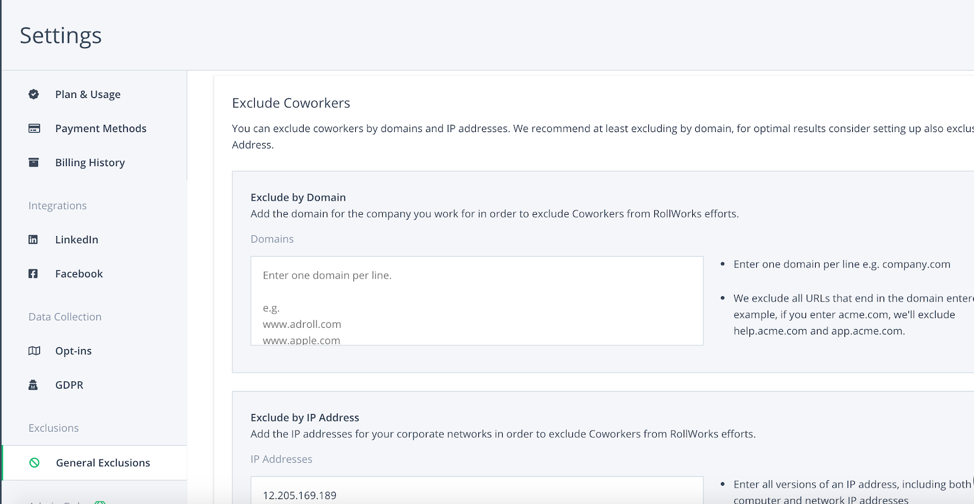Click the Settings page title
Image resolution: width=974 pixels, height=504 pixels.
click(61, 35)
